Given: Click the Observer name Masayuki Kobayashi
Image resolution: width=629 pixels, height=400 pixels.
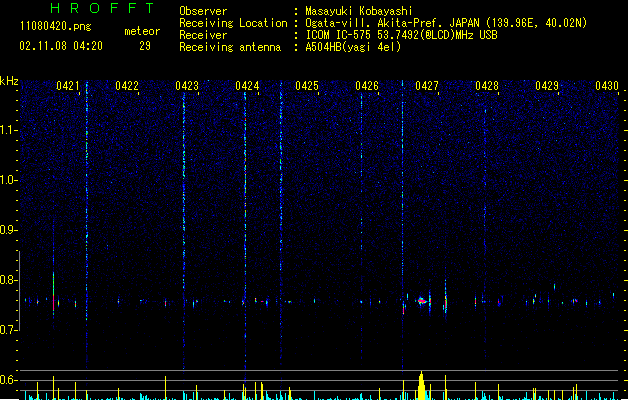Looking at the screenshot, I should click(x=359, y=11).
